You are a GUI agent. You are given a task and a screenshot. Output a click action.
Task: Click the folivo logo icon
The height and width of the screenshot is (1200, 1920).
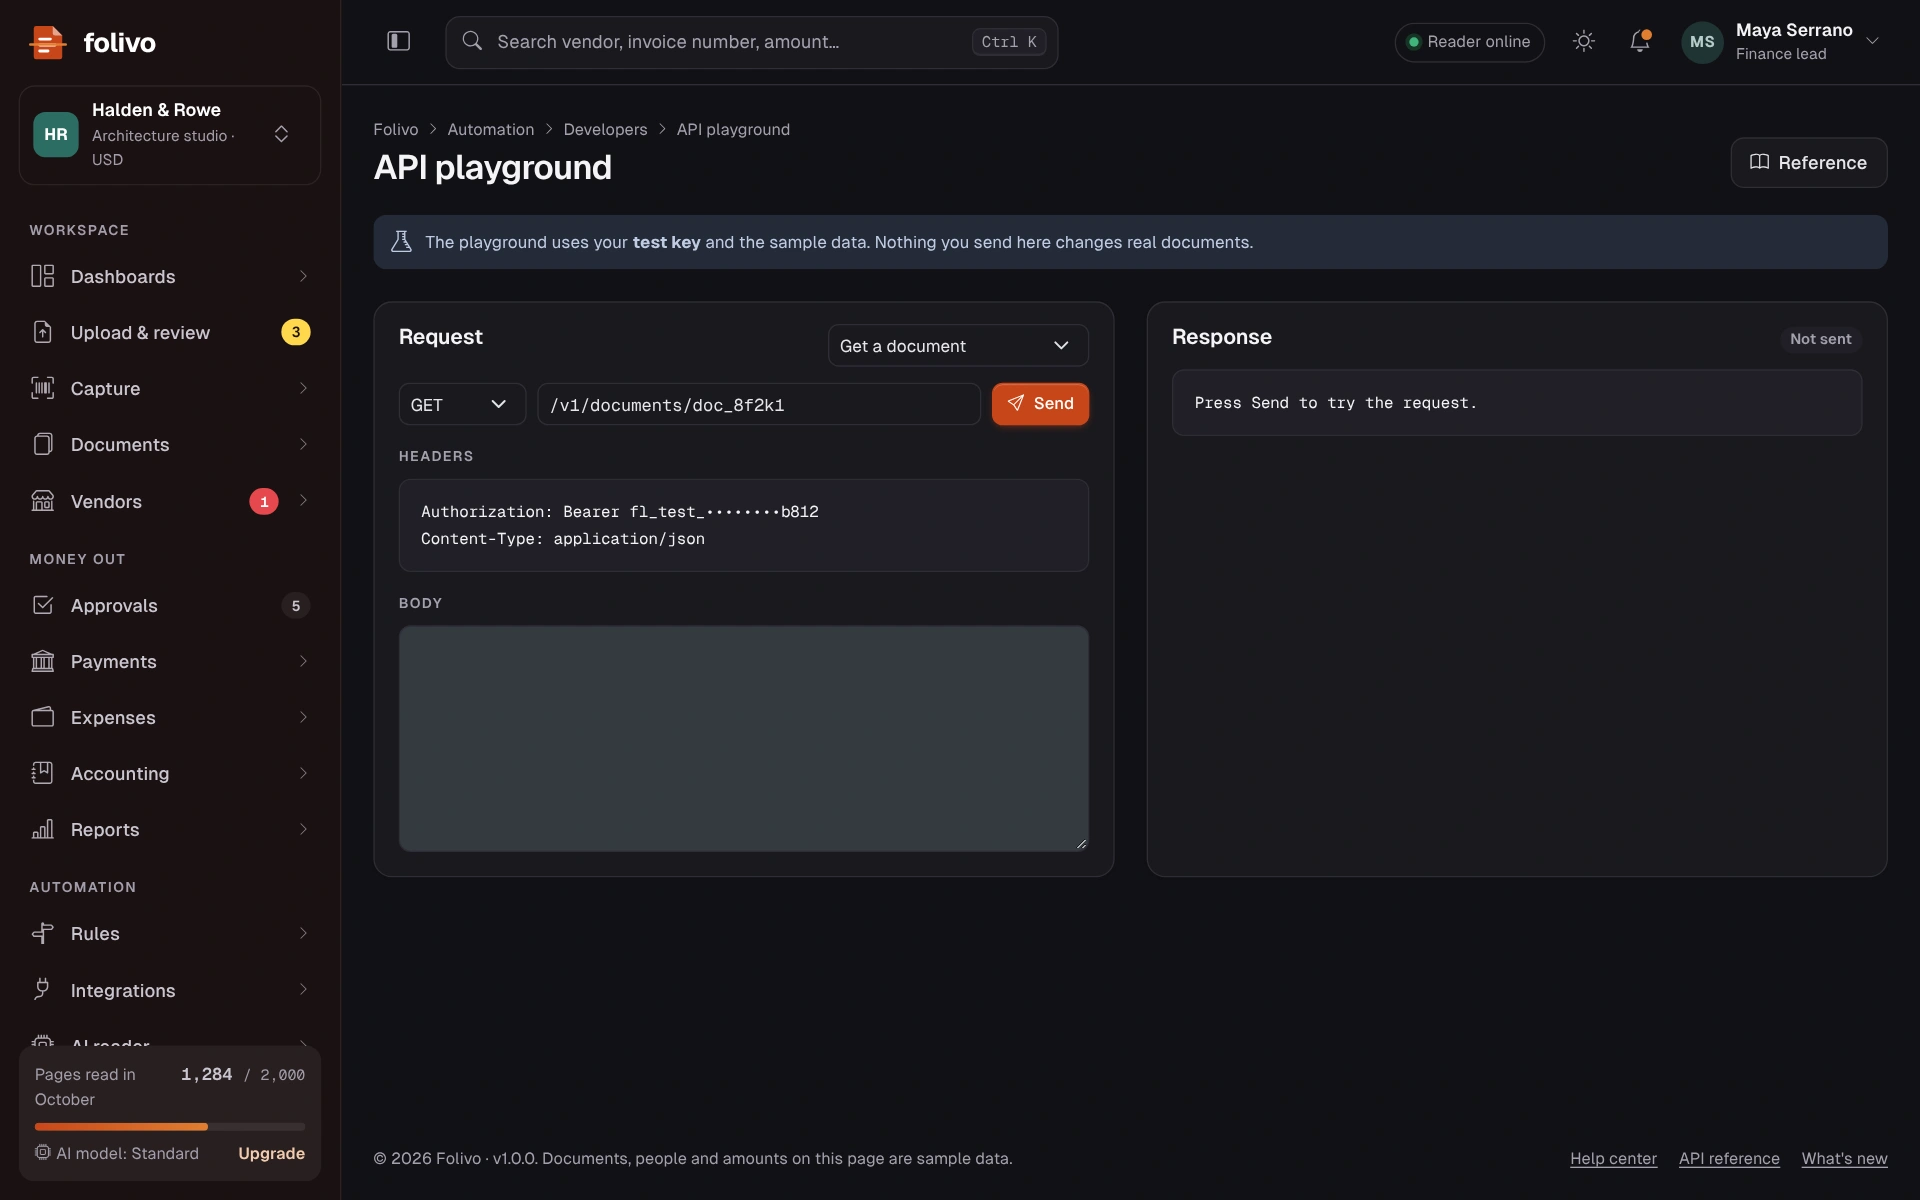click(x=47, y=42)
